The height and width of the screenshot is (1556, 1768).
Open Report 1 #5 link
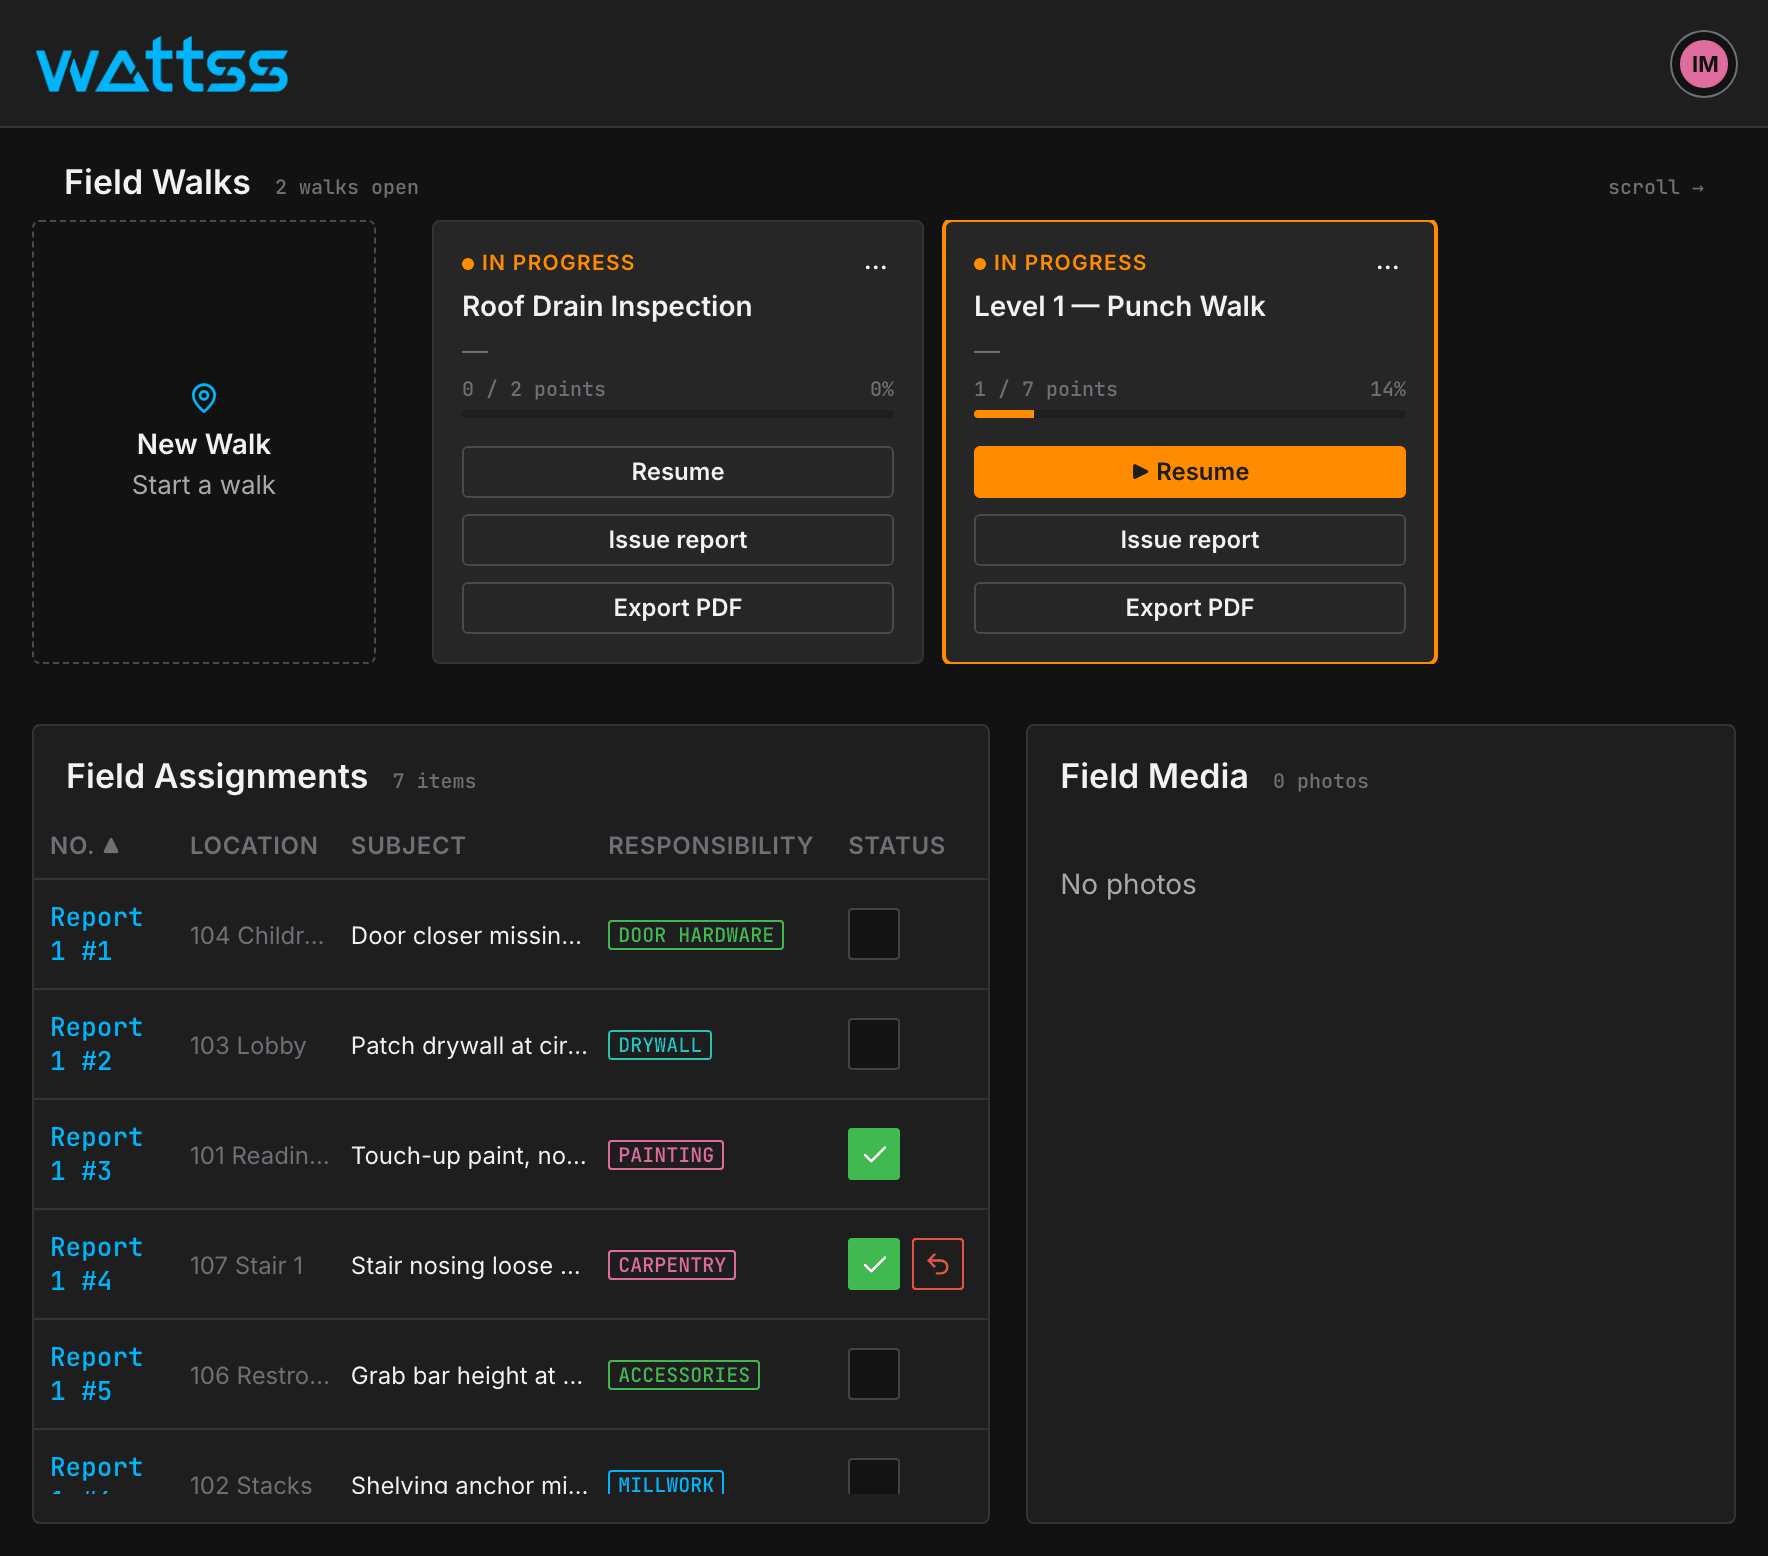[x=97, y=1374]
